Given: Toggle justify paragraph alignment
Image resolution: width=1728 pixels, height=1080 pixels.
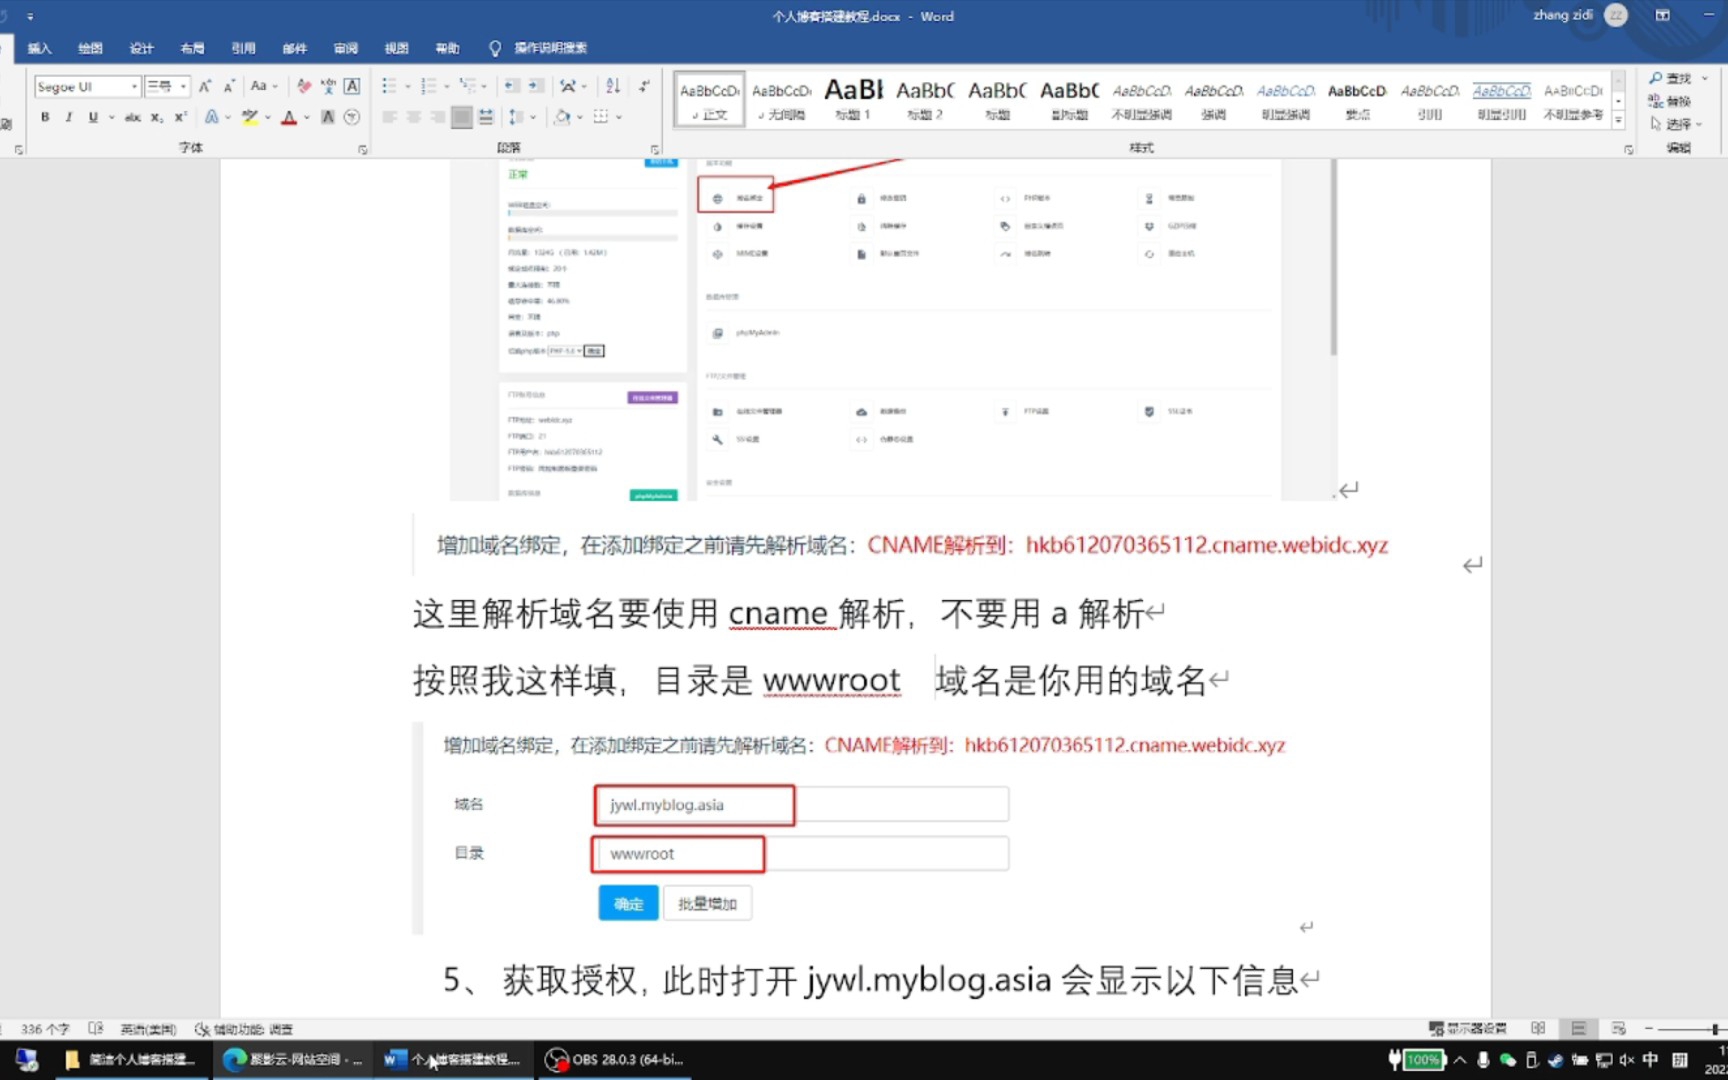Looking at the screenshot, I should pos(461,117).
